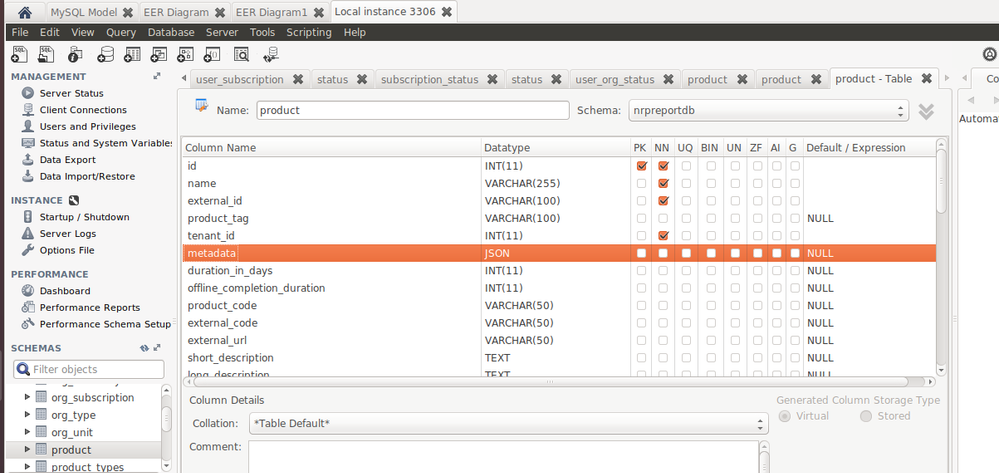Expand the org_unit table node
Image resolution: width=999 pixels, height=473 pixels.
[27, 432]
